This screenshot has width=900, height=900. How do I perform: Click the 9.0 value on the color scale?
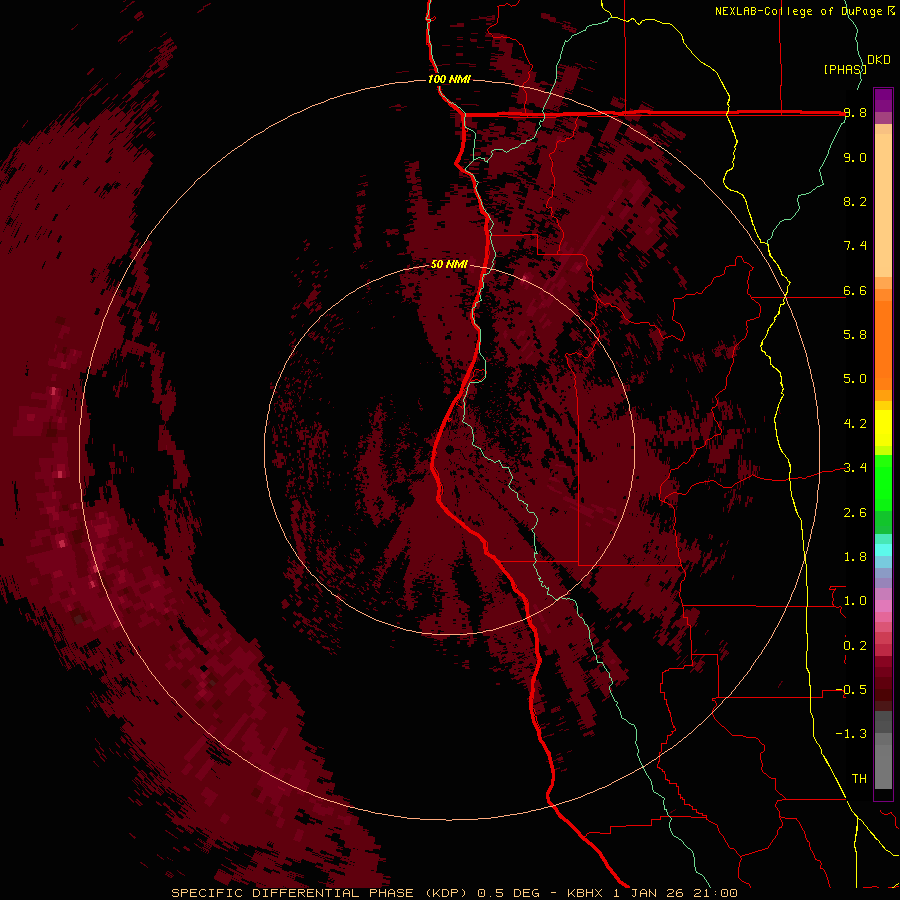(x=855, y=157)
